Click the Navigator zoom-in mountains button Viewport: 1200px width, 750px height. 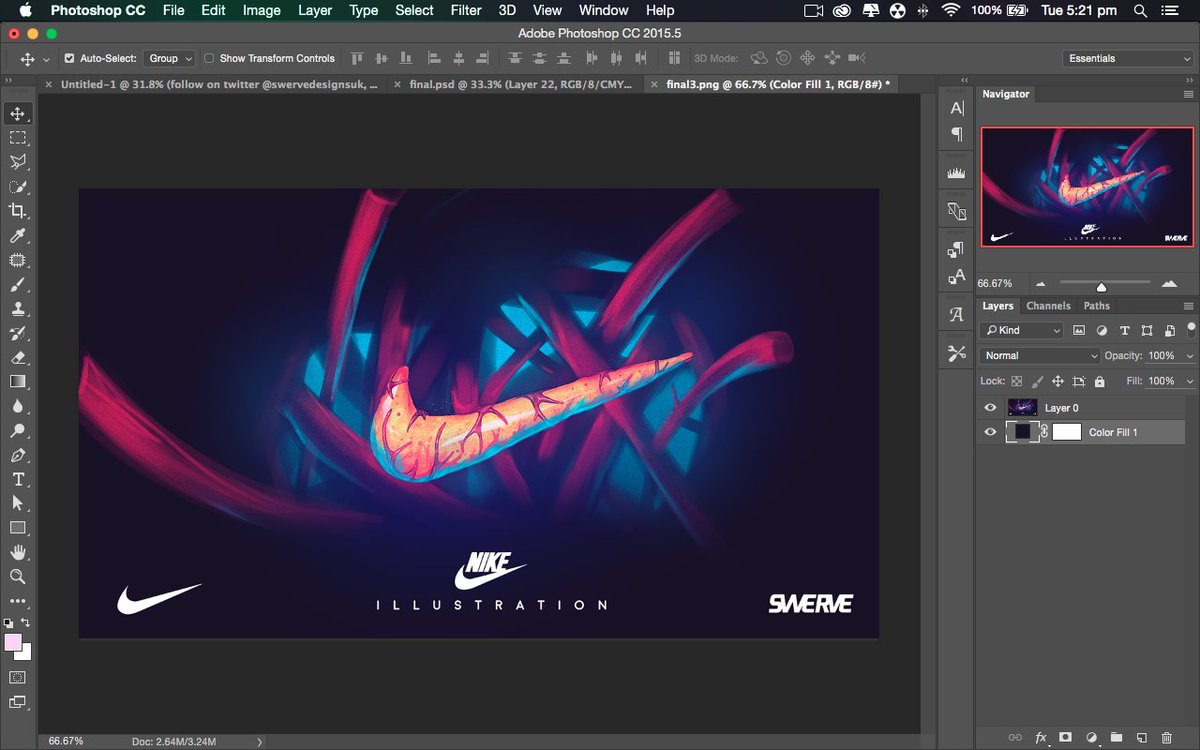1170,284
